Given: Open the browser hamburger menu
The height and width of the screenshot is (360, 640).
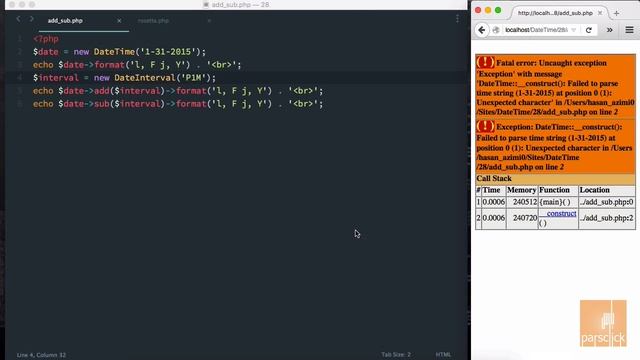Looking at the screenshot, I should [x=629, y=30].
